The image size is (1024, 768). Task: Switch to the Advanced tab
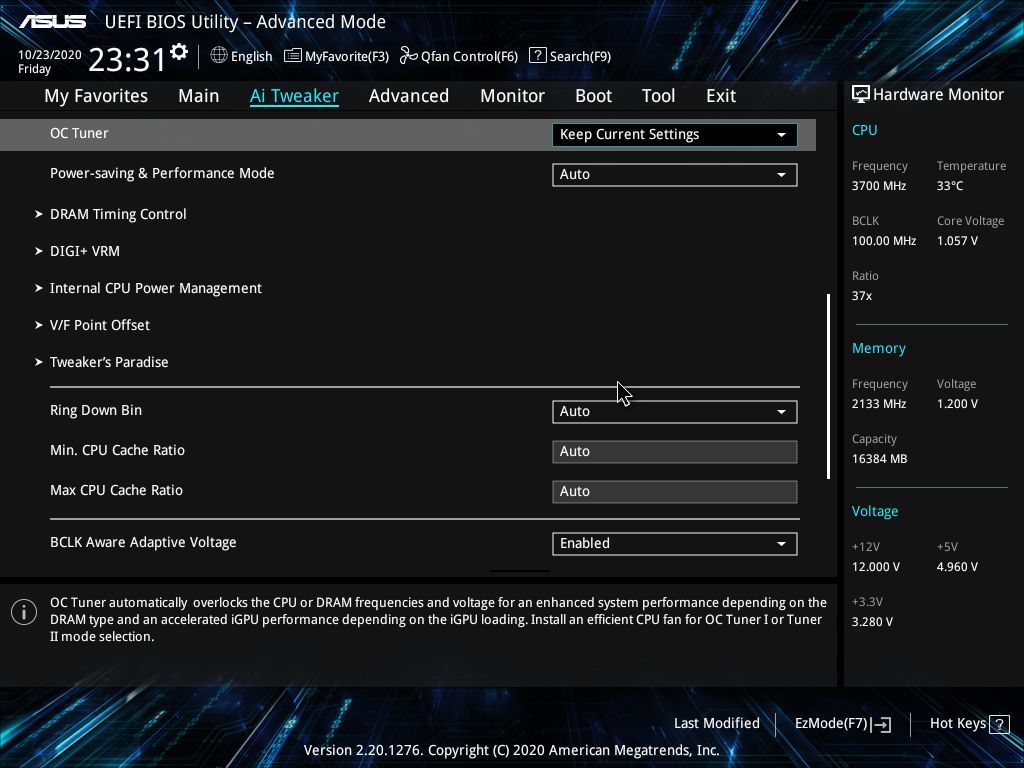(x=409, y=96)
